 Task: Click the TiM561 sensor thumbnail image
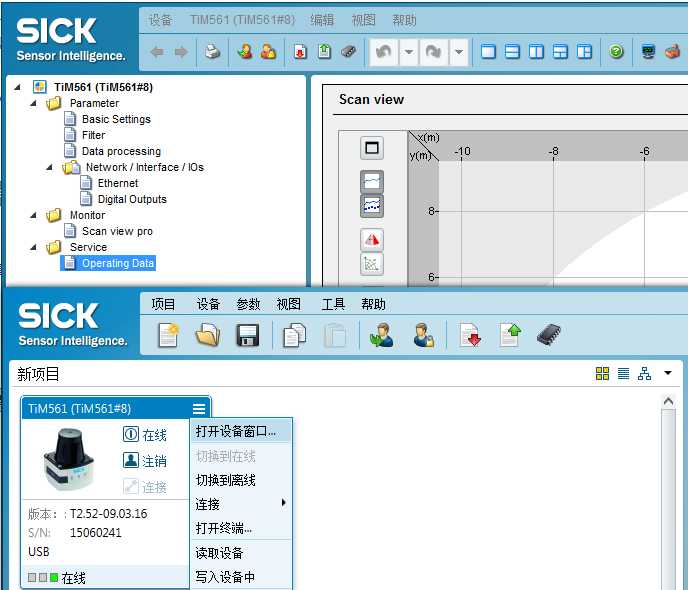click(68, 459)
